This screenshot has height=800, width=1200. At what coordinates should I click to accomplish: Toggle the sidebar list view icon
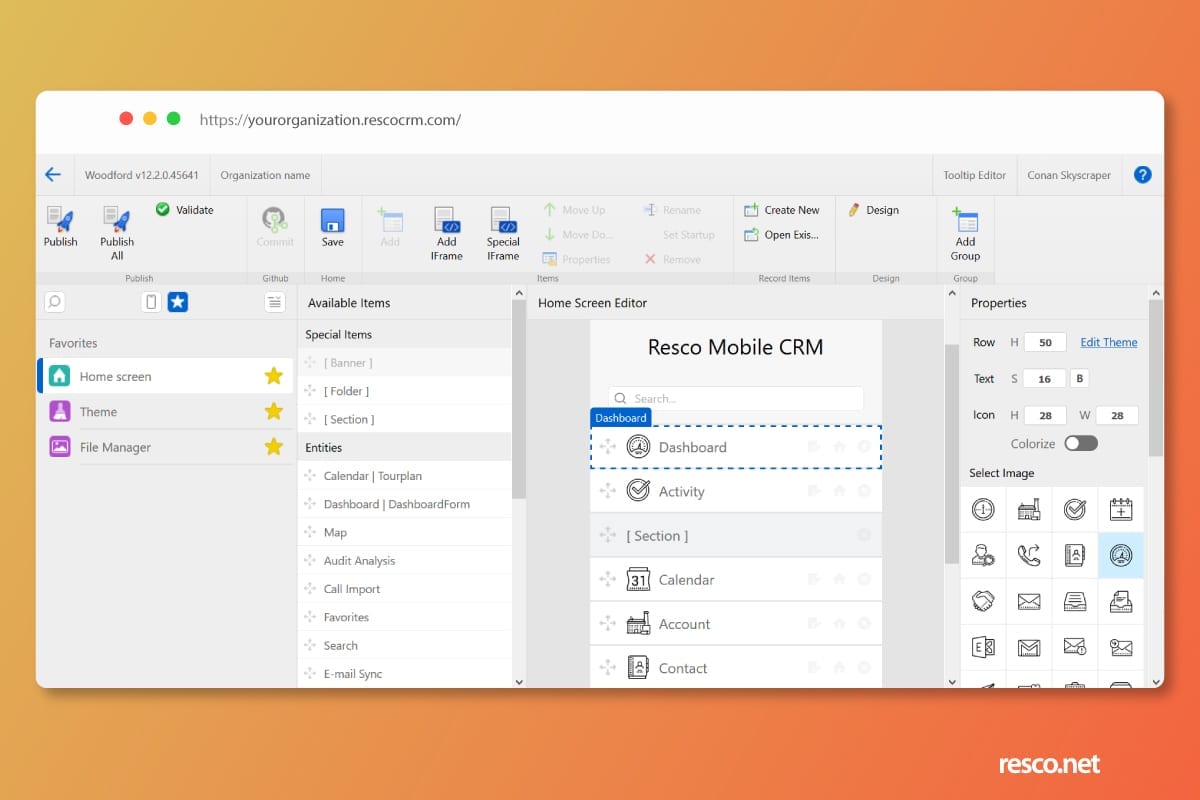(273, 302)
